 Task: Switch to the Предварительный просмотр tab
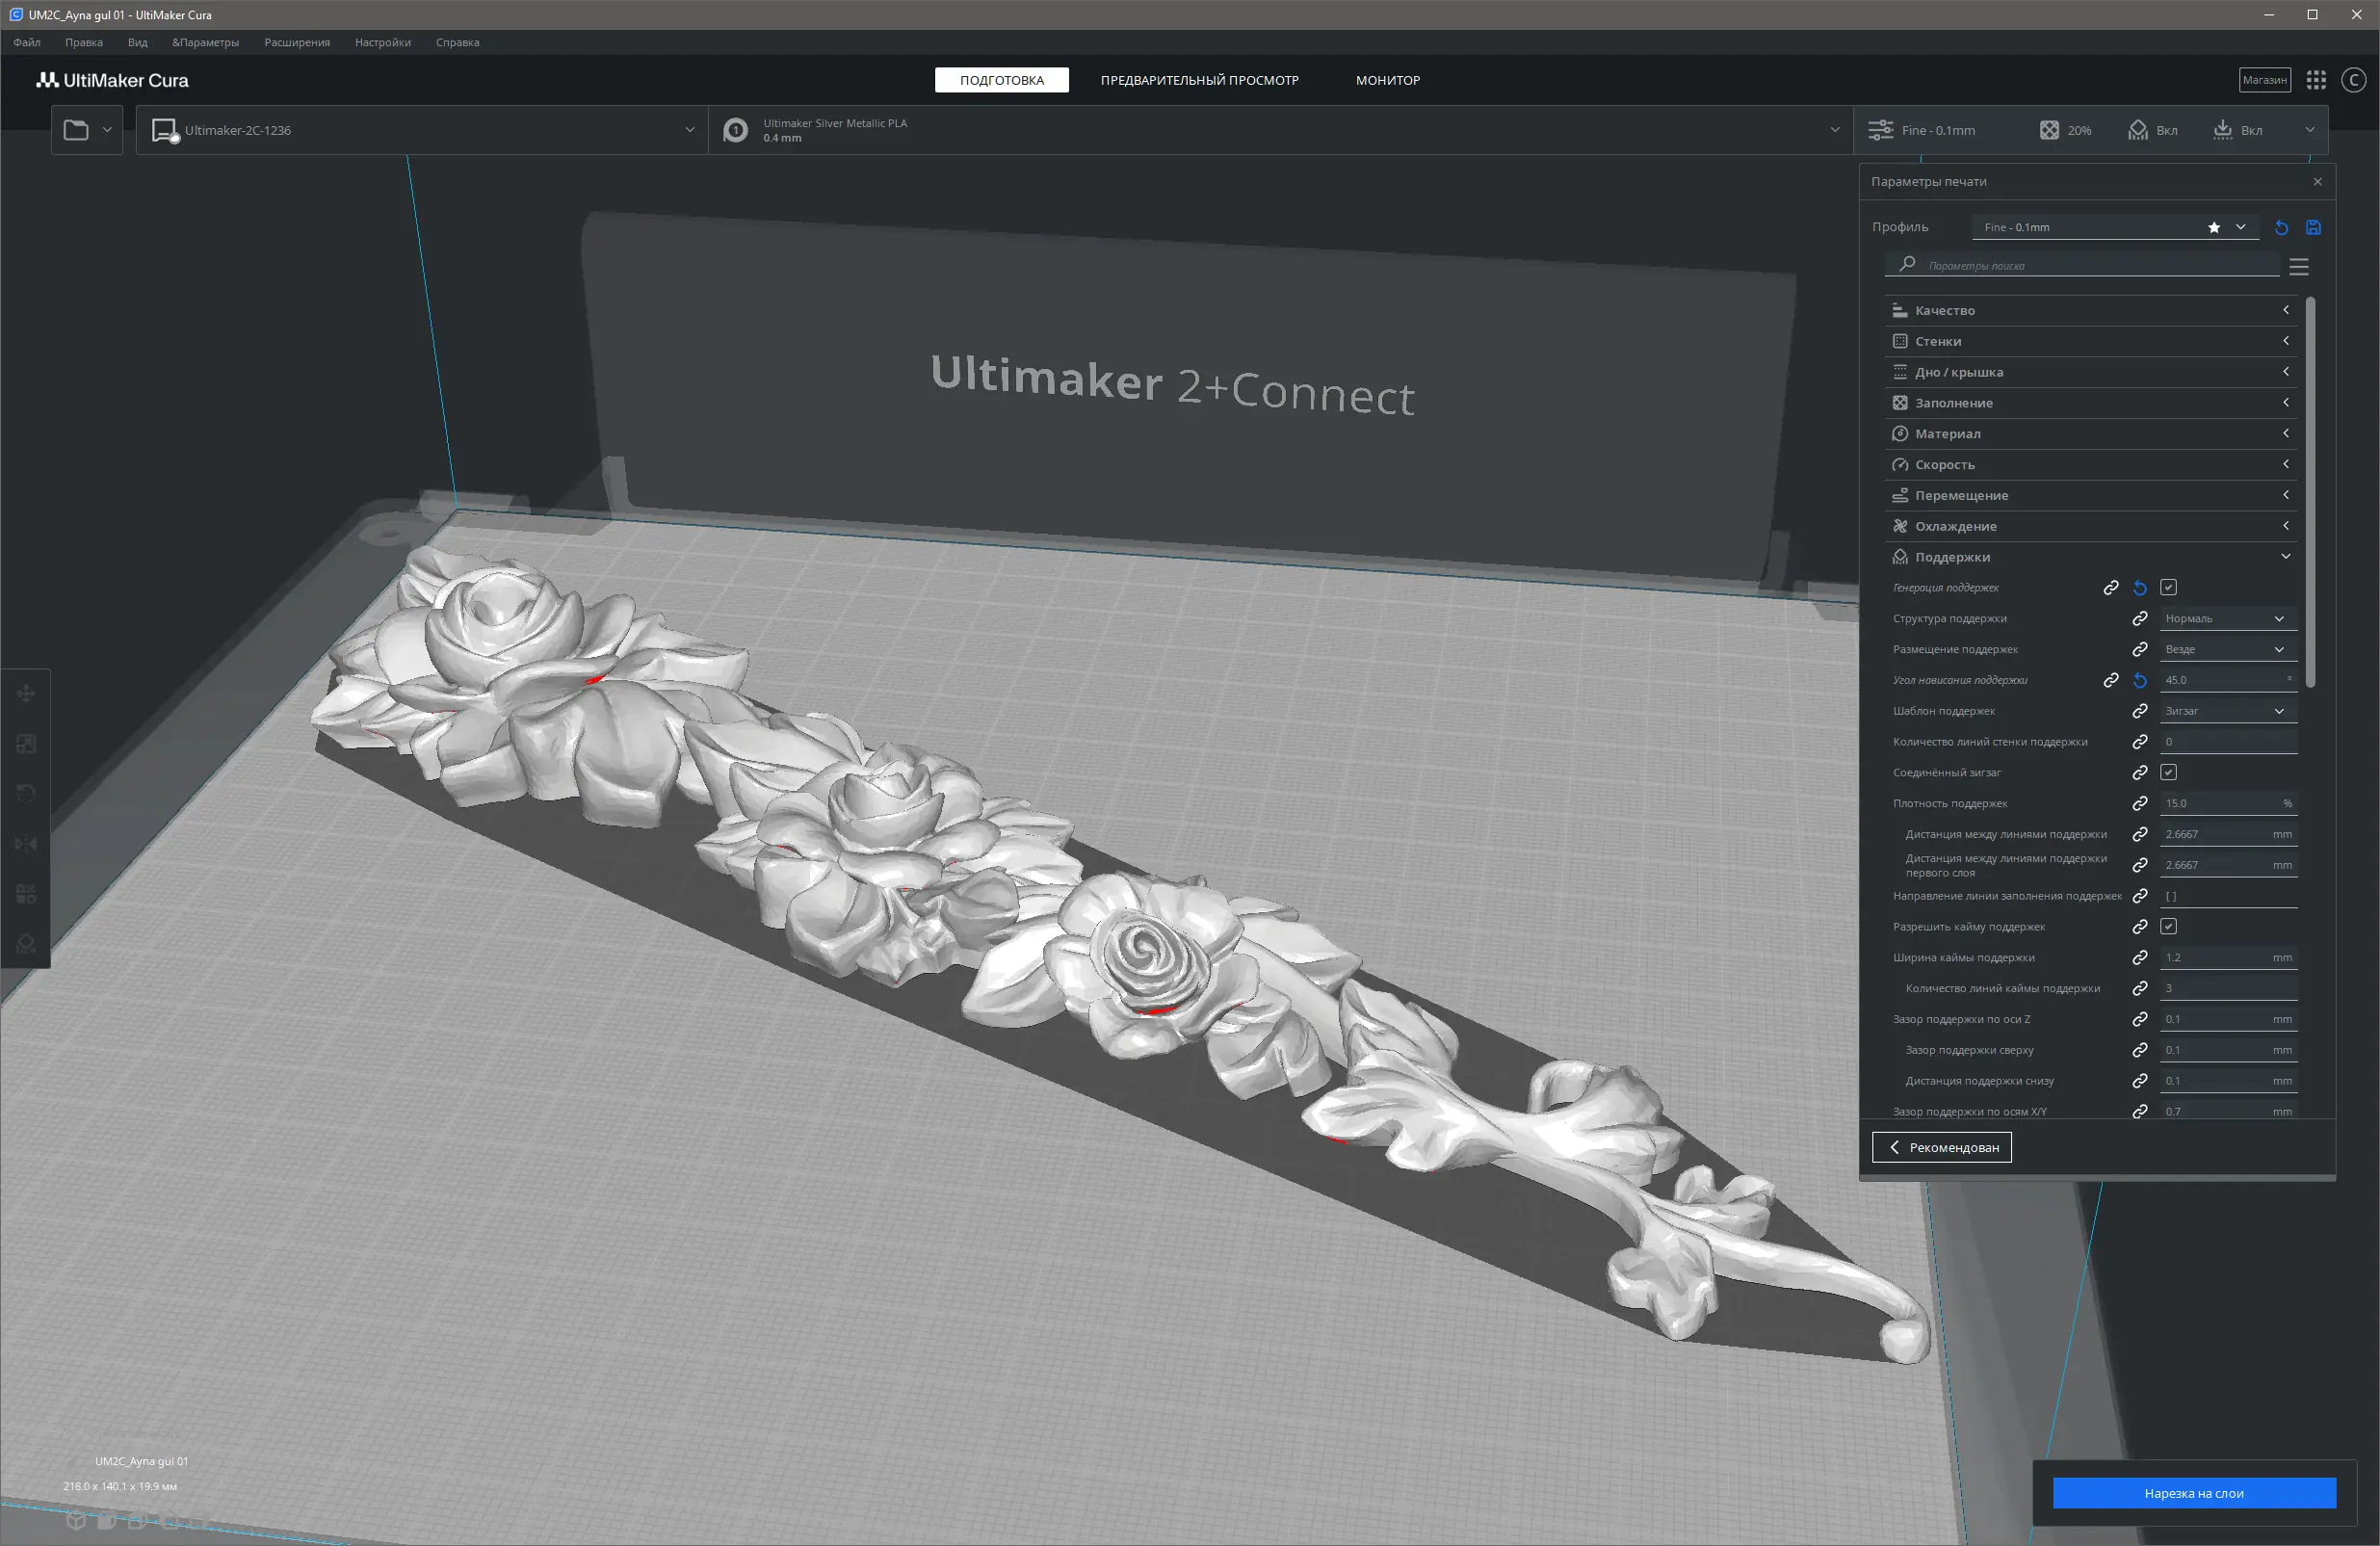pyautogui.click(x=1199, y=80)
